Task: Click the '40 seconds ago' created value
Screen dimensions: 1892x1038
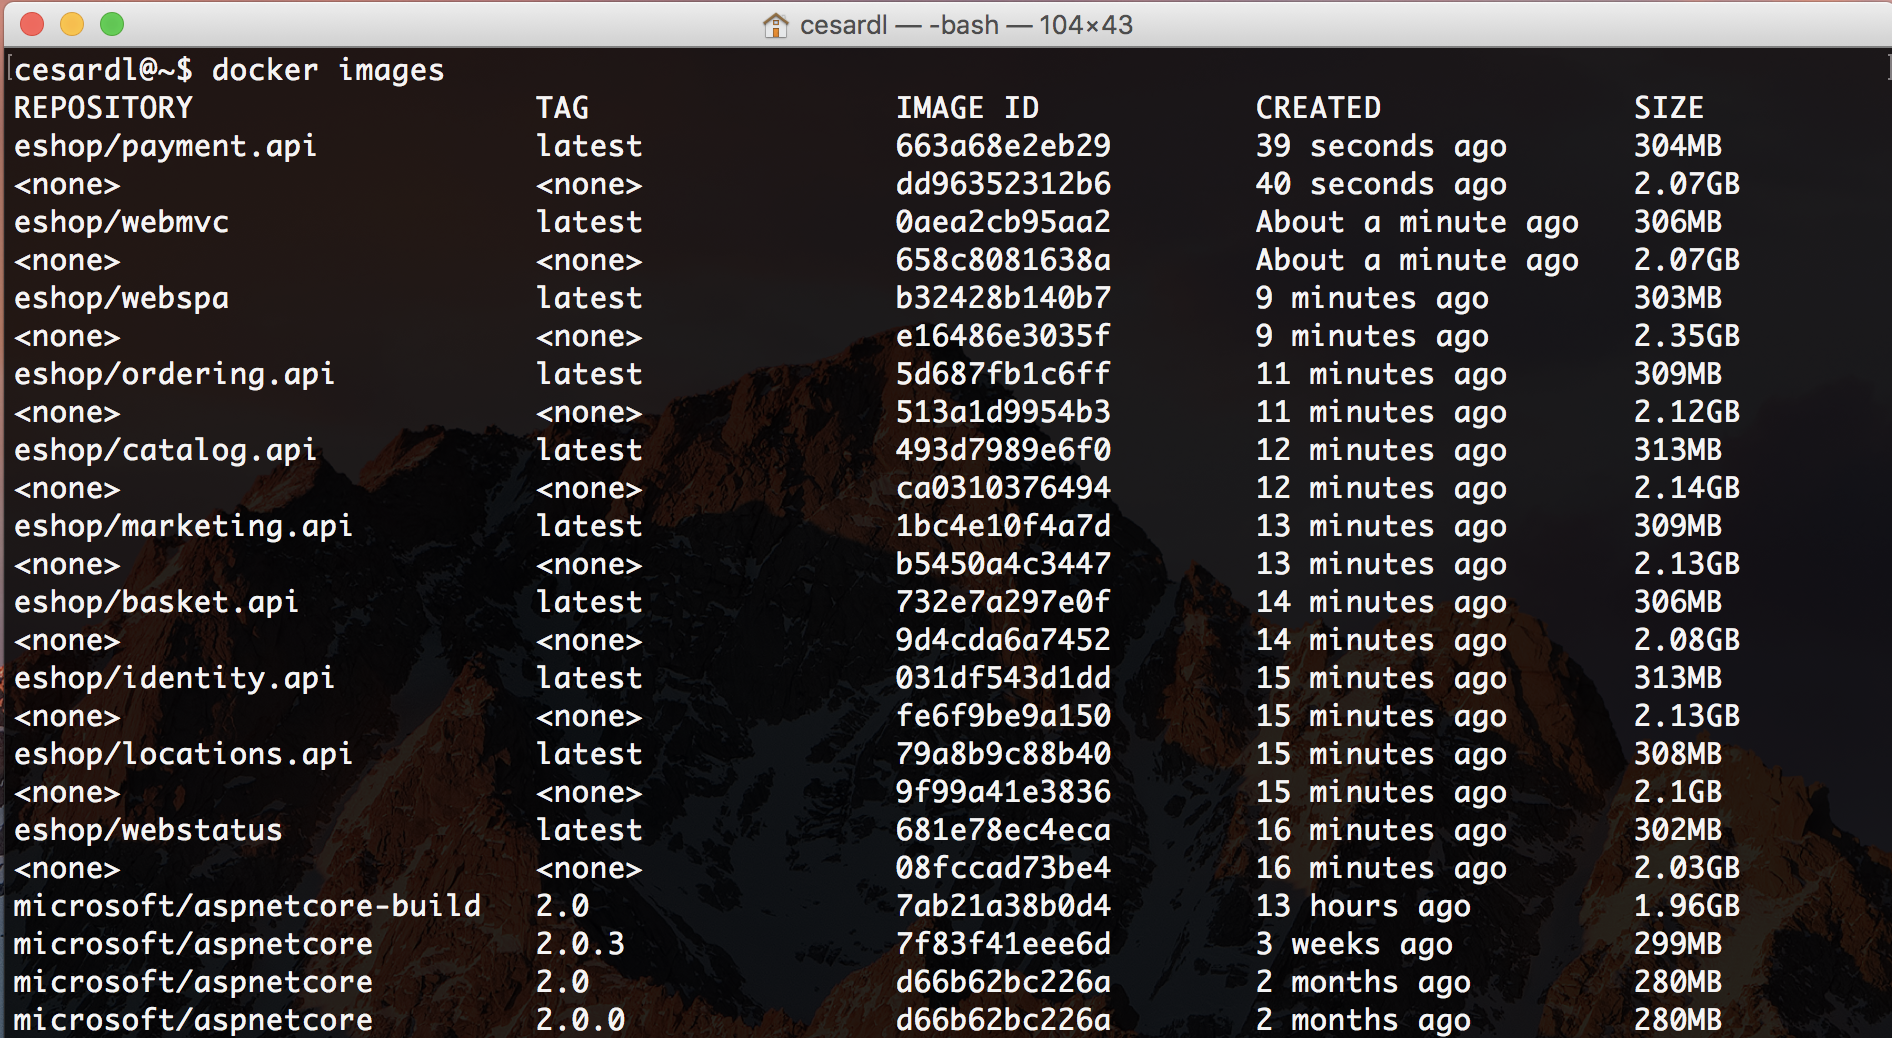Action: pyautogui.click(x=1381, y=184)
